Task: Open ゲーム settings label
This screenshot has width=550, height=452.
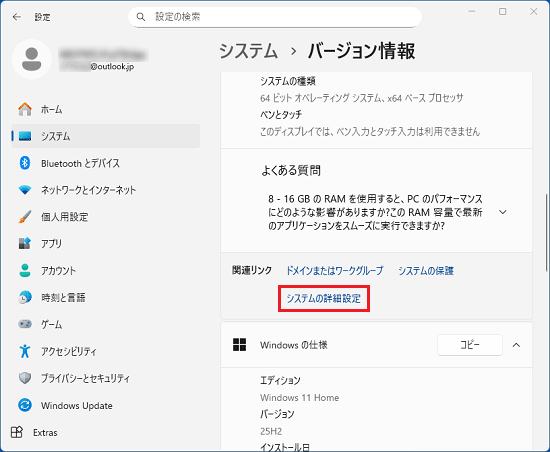Action: click(x=52, y=324)
